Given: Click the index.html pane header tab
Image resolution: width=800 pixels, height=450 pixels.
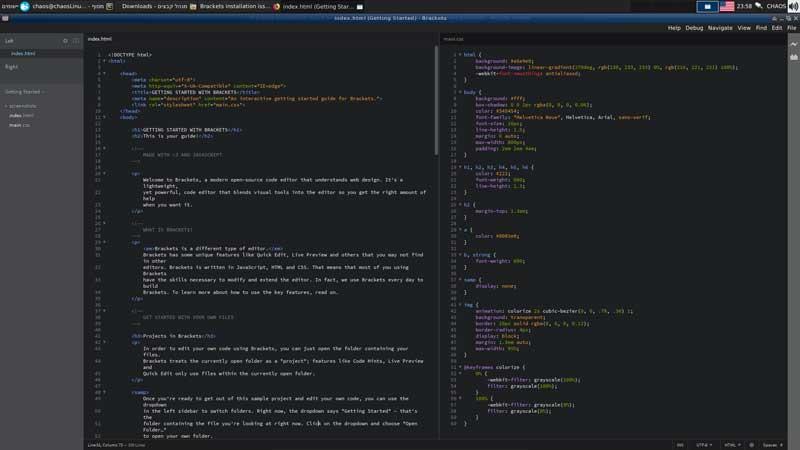Looking at the screenshot, I should point(99,39).
